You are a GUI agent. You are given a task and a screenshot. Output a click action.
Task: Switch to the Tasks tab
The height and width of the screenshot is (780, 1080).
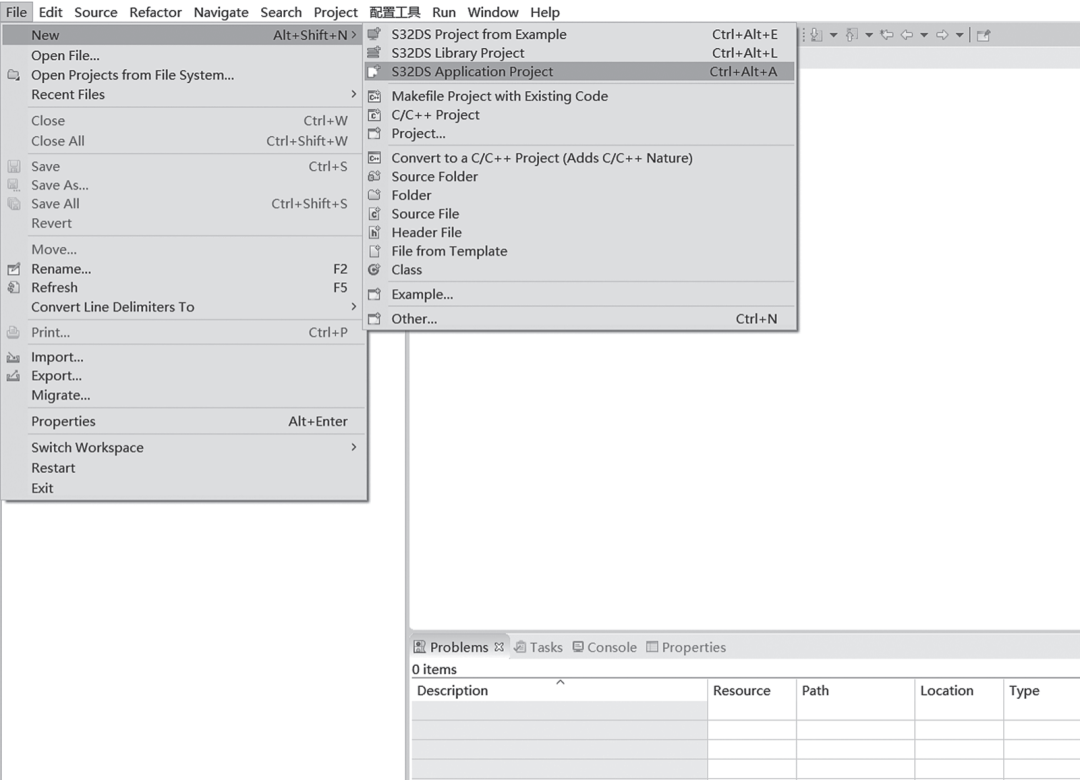click(x=539, y=647)
